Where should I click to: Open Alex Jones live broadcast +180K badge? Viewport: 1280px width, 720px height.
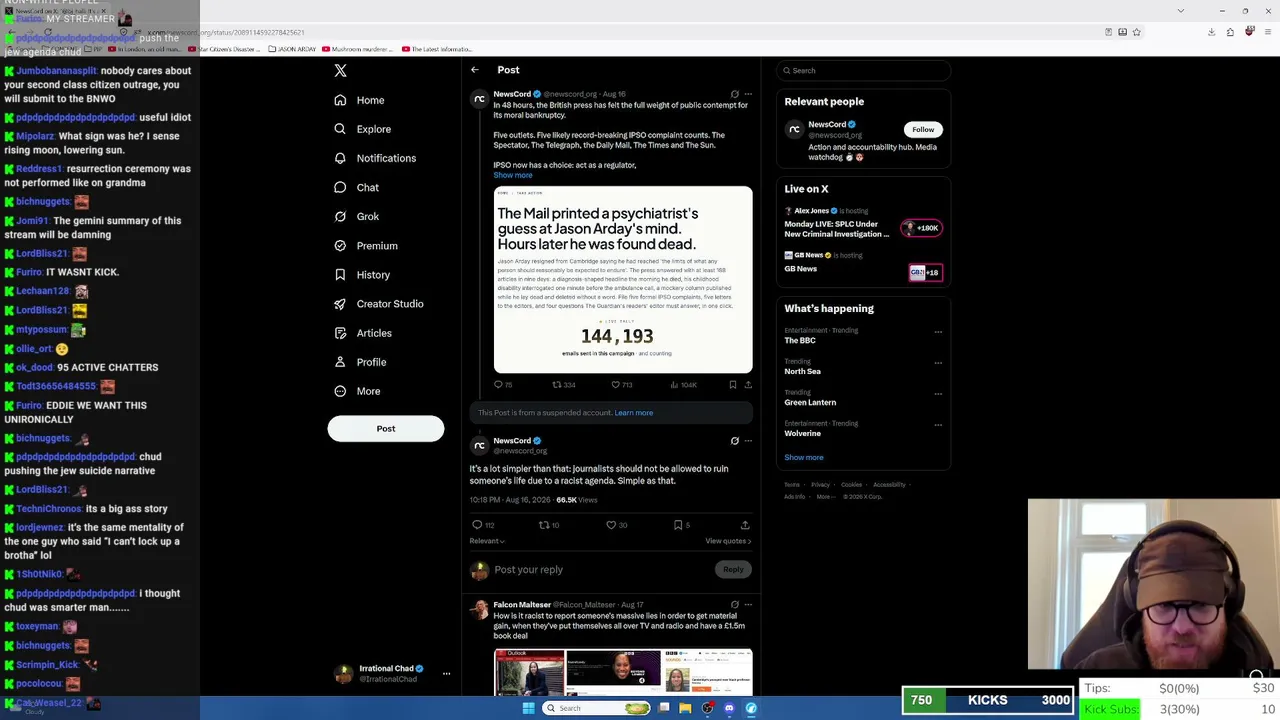921,228
